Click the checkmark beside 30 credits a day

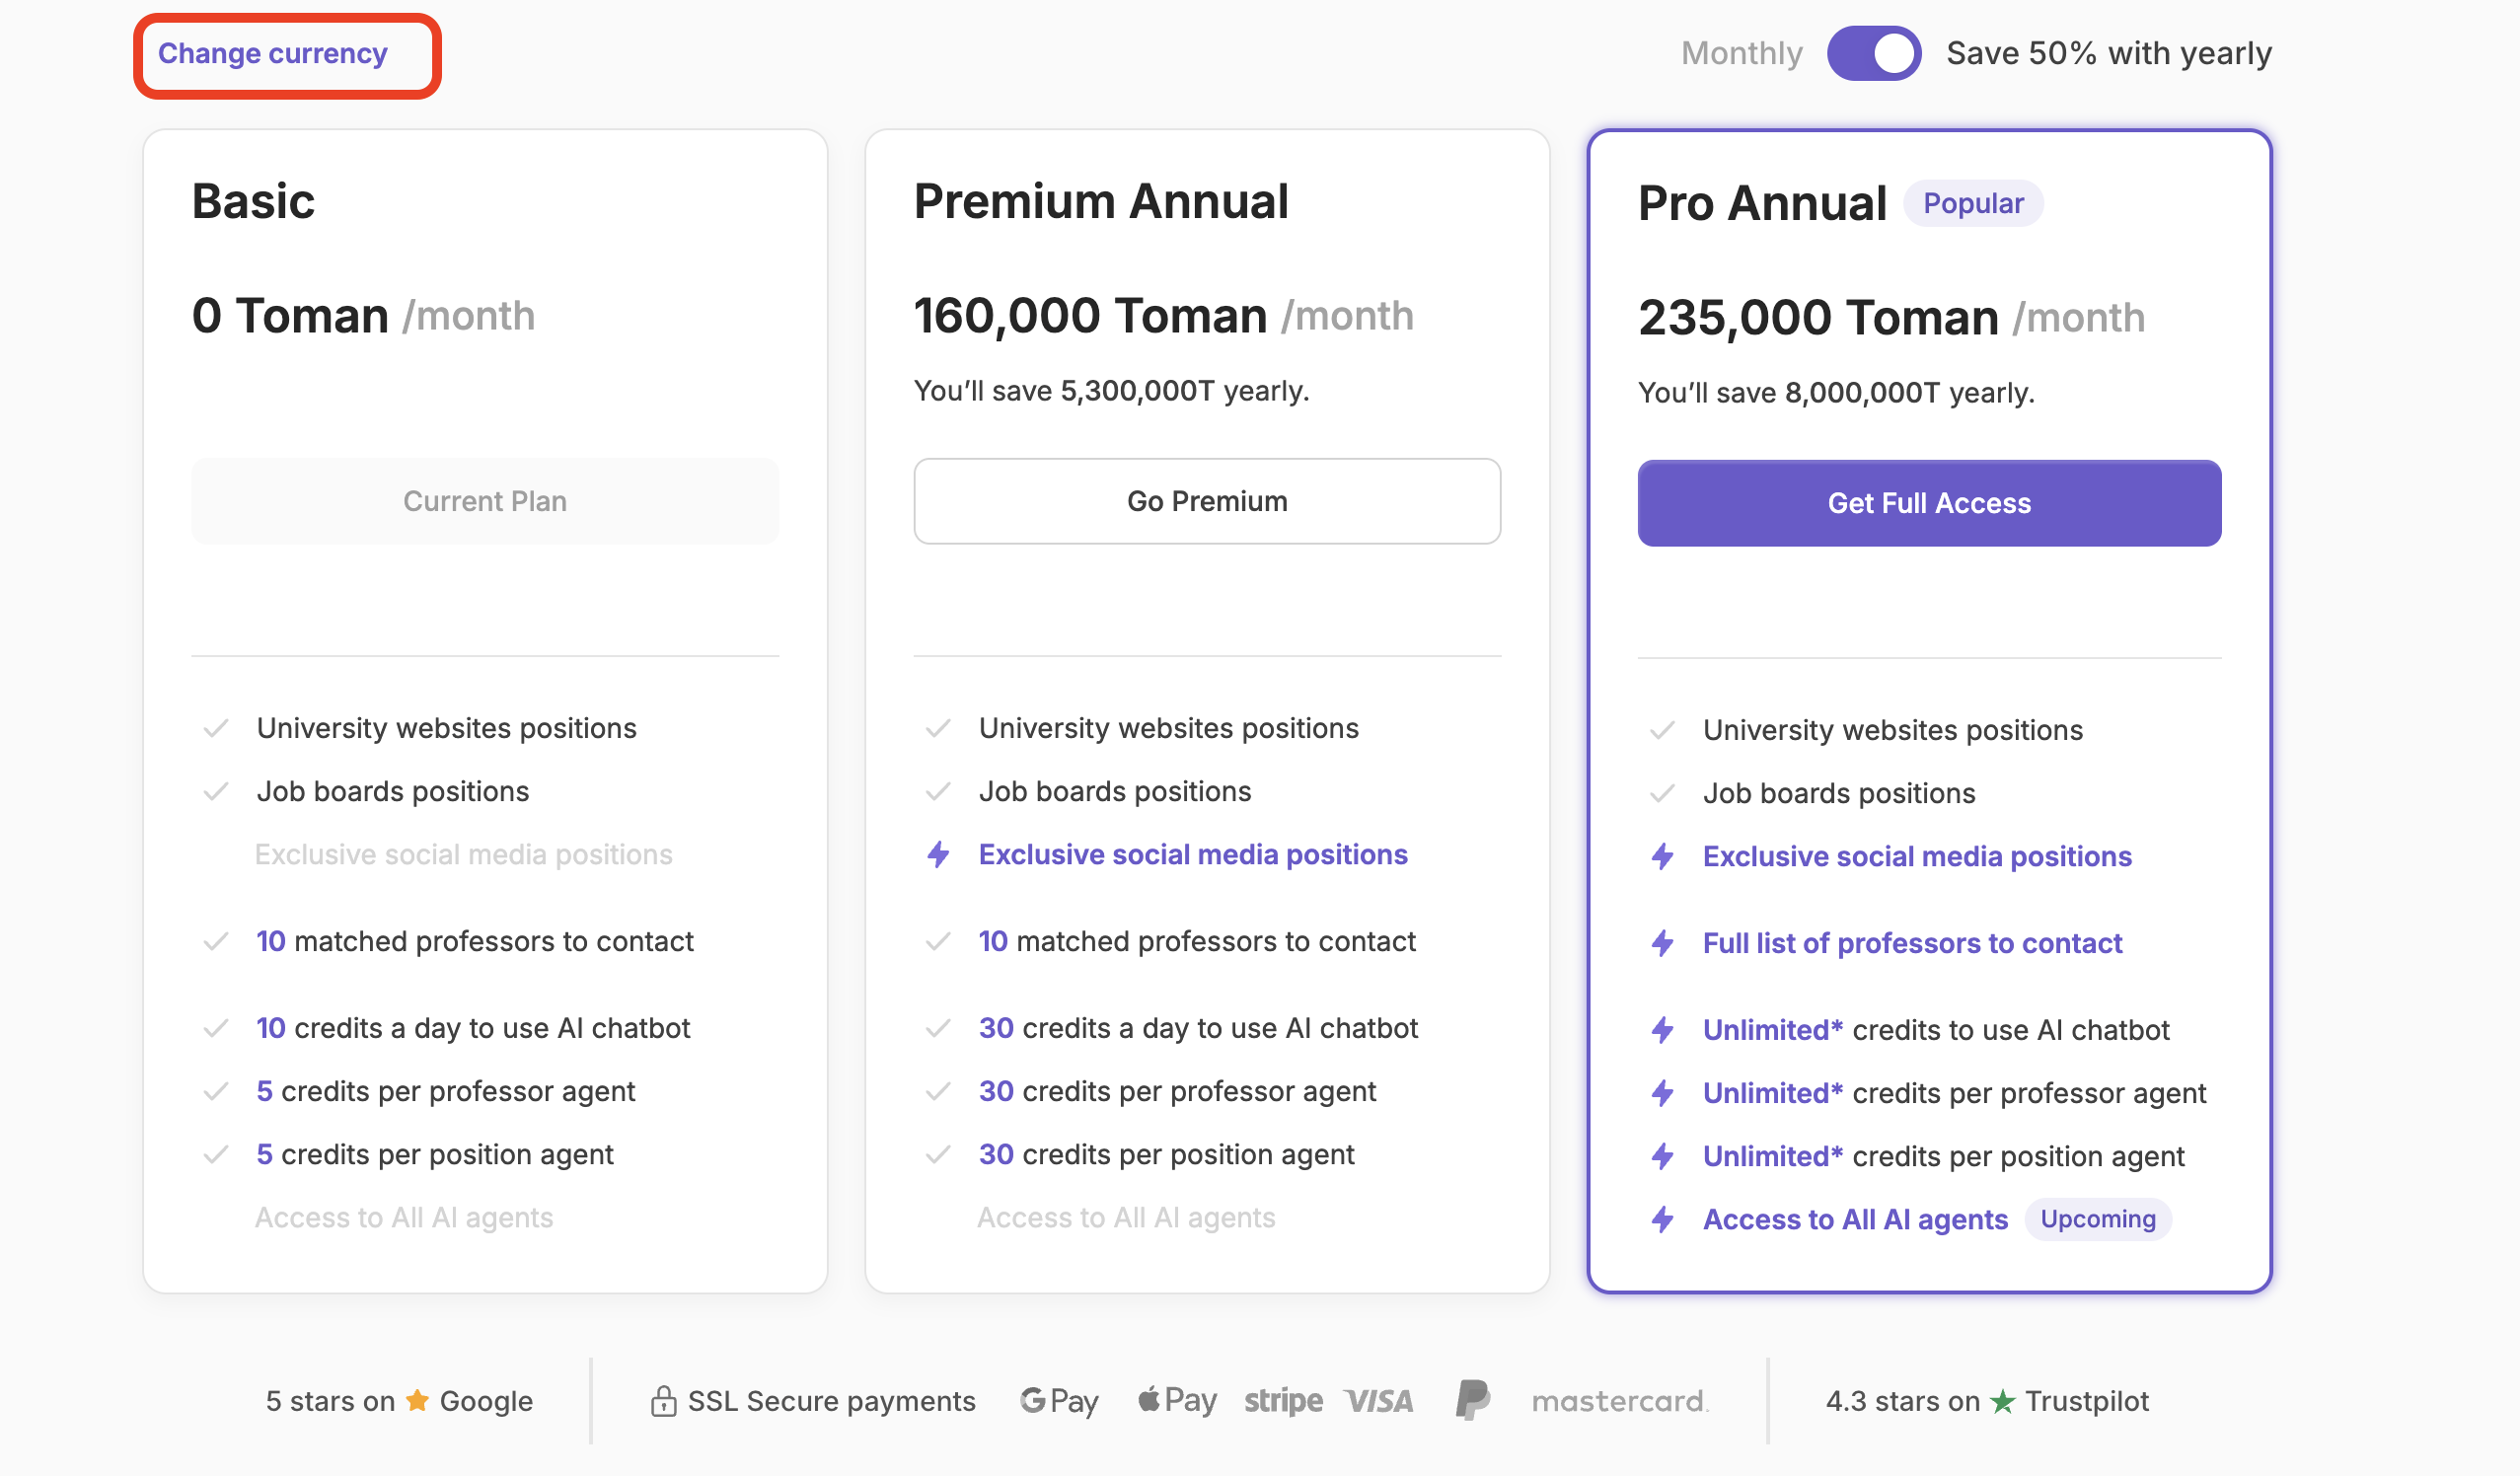click(x=938, y=1028)
